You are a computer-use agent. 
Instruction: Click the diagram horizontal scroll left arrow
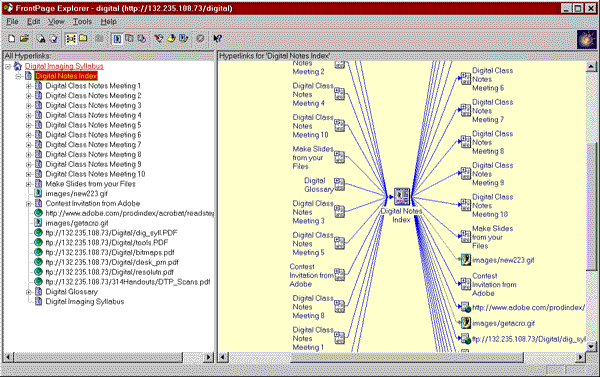point(223,357)
